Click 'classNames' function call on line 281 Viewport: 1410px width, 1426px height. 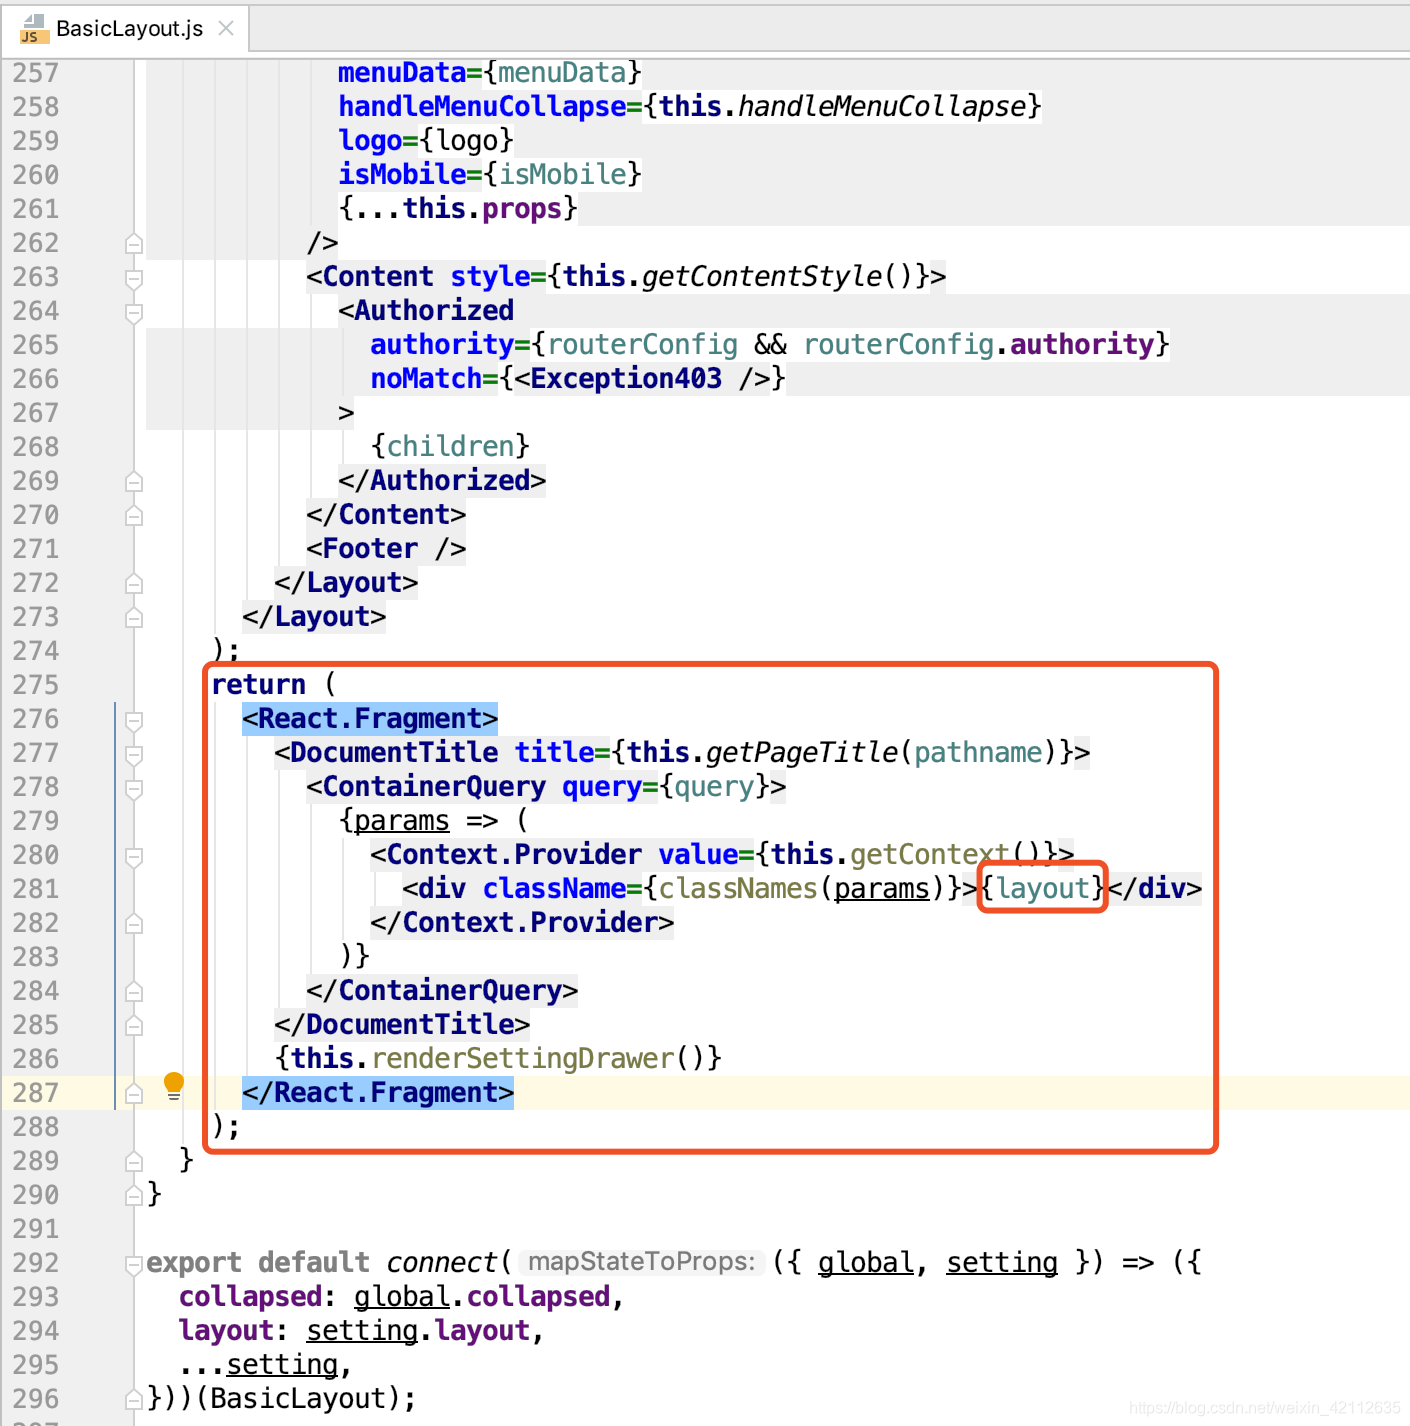738,889
